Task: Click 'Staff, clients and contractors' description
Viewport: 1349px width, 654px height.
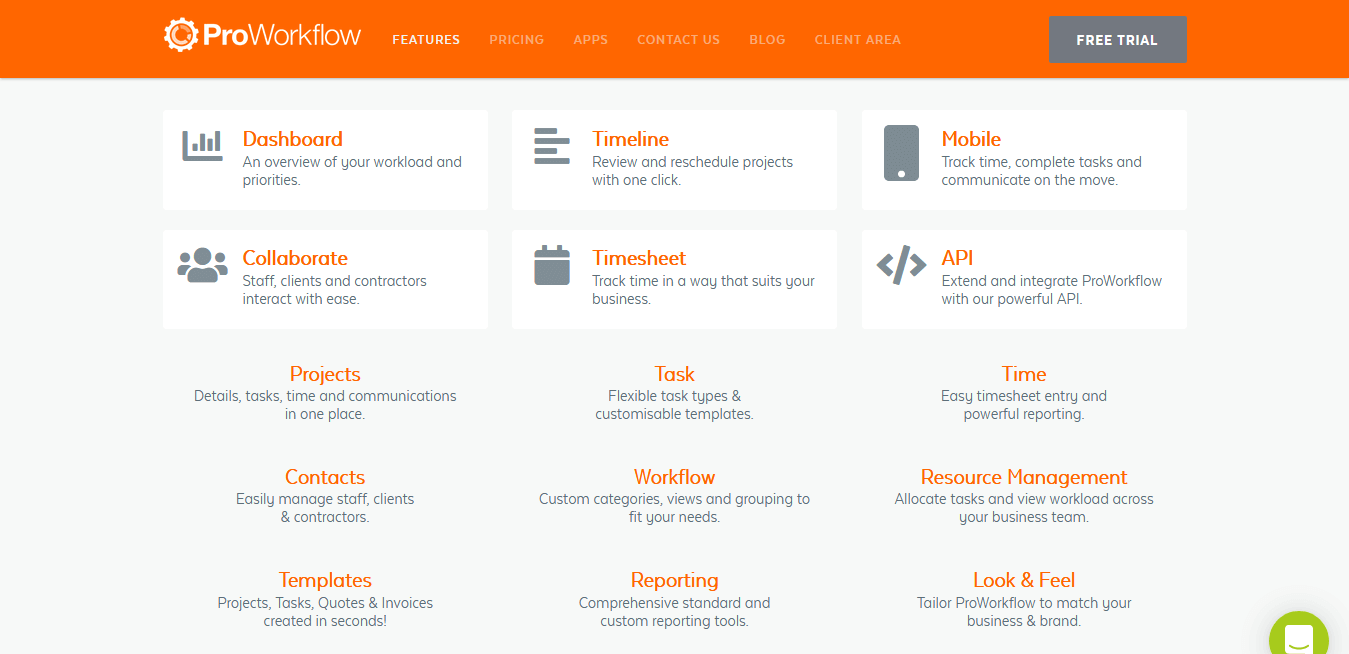Action: click(x=334, y=290)
